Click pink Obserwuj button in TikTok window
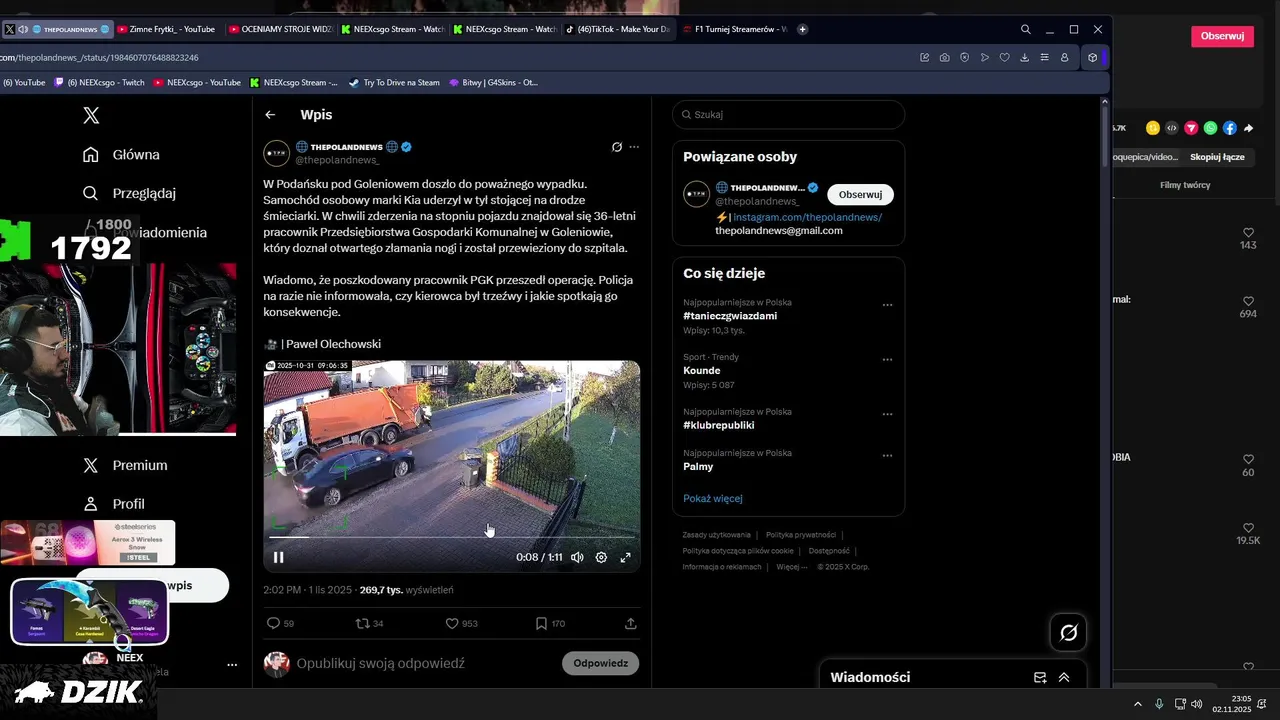The height and width of the screenshot is (720, 1280). 1222,36
